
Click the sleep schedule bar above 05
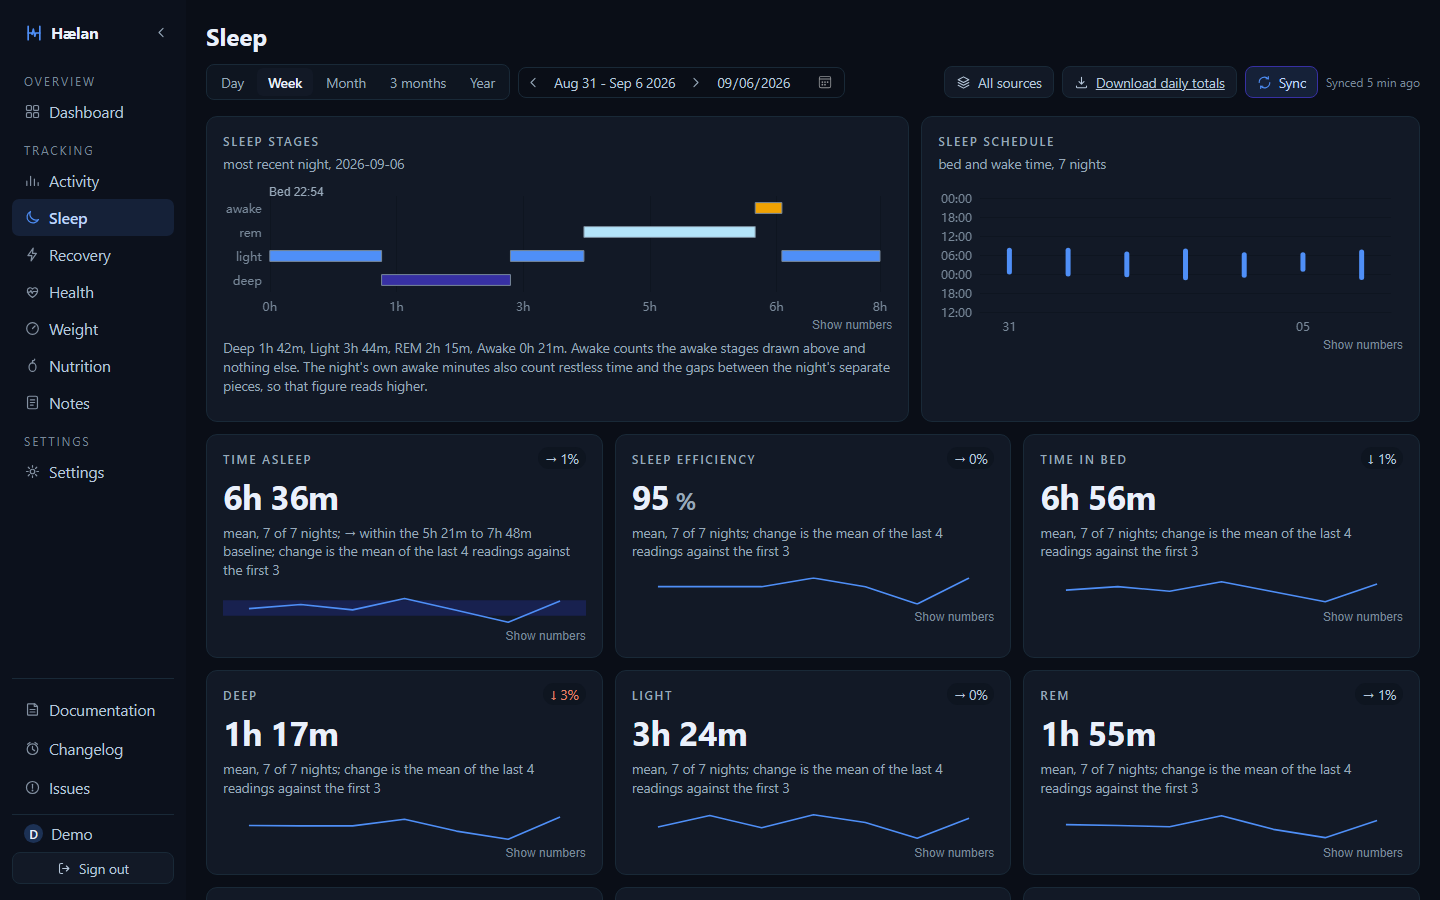click(x=1303, y=262)
